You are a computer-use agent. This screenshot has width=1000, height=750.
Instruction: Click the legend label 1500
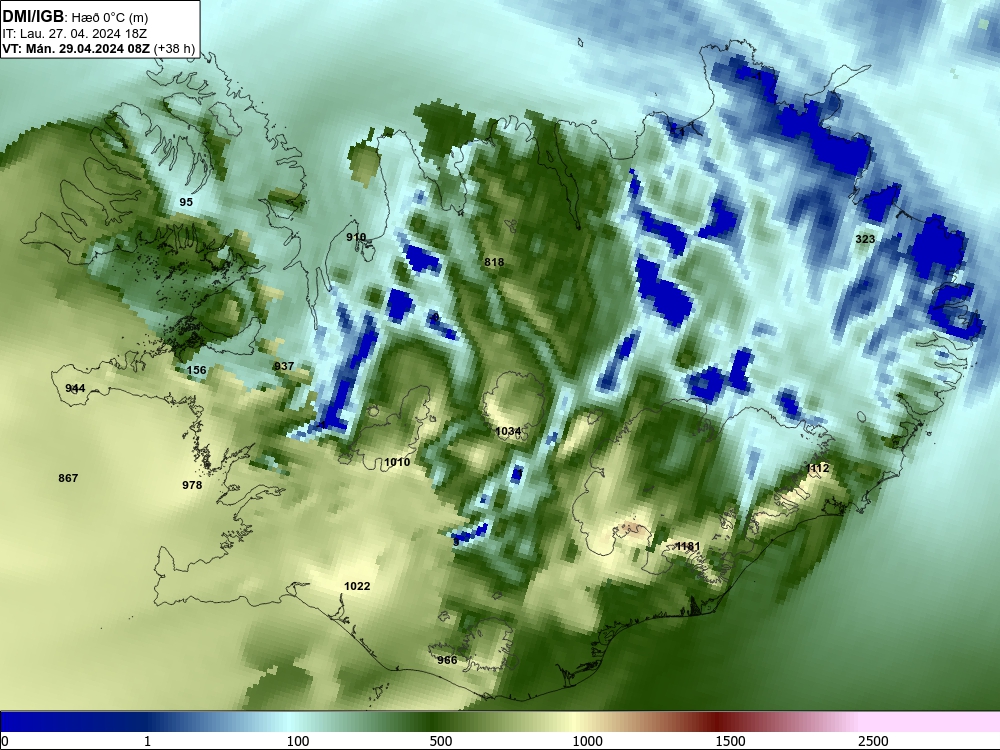730,741
